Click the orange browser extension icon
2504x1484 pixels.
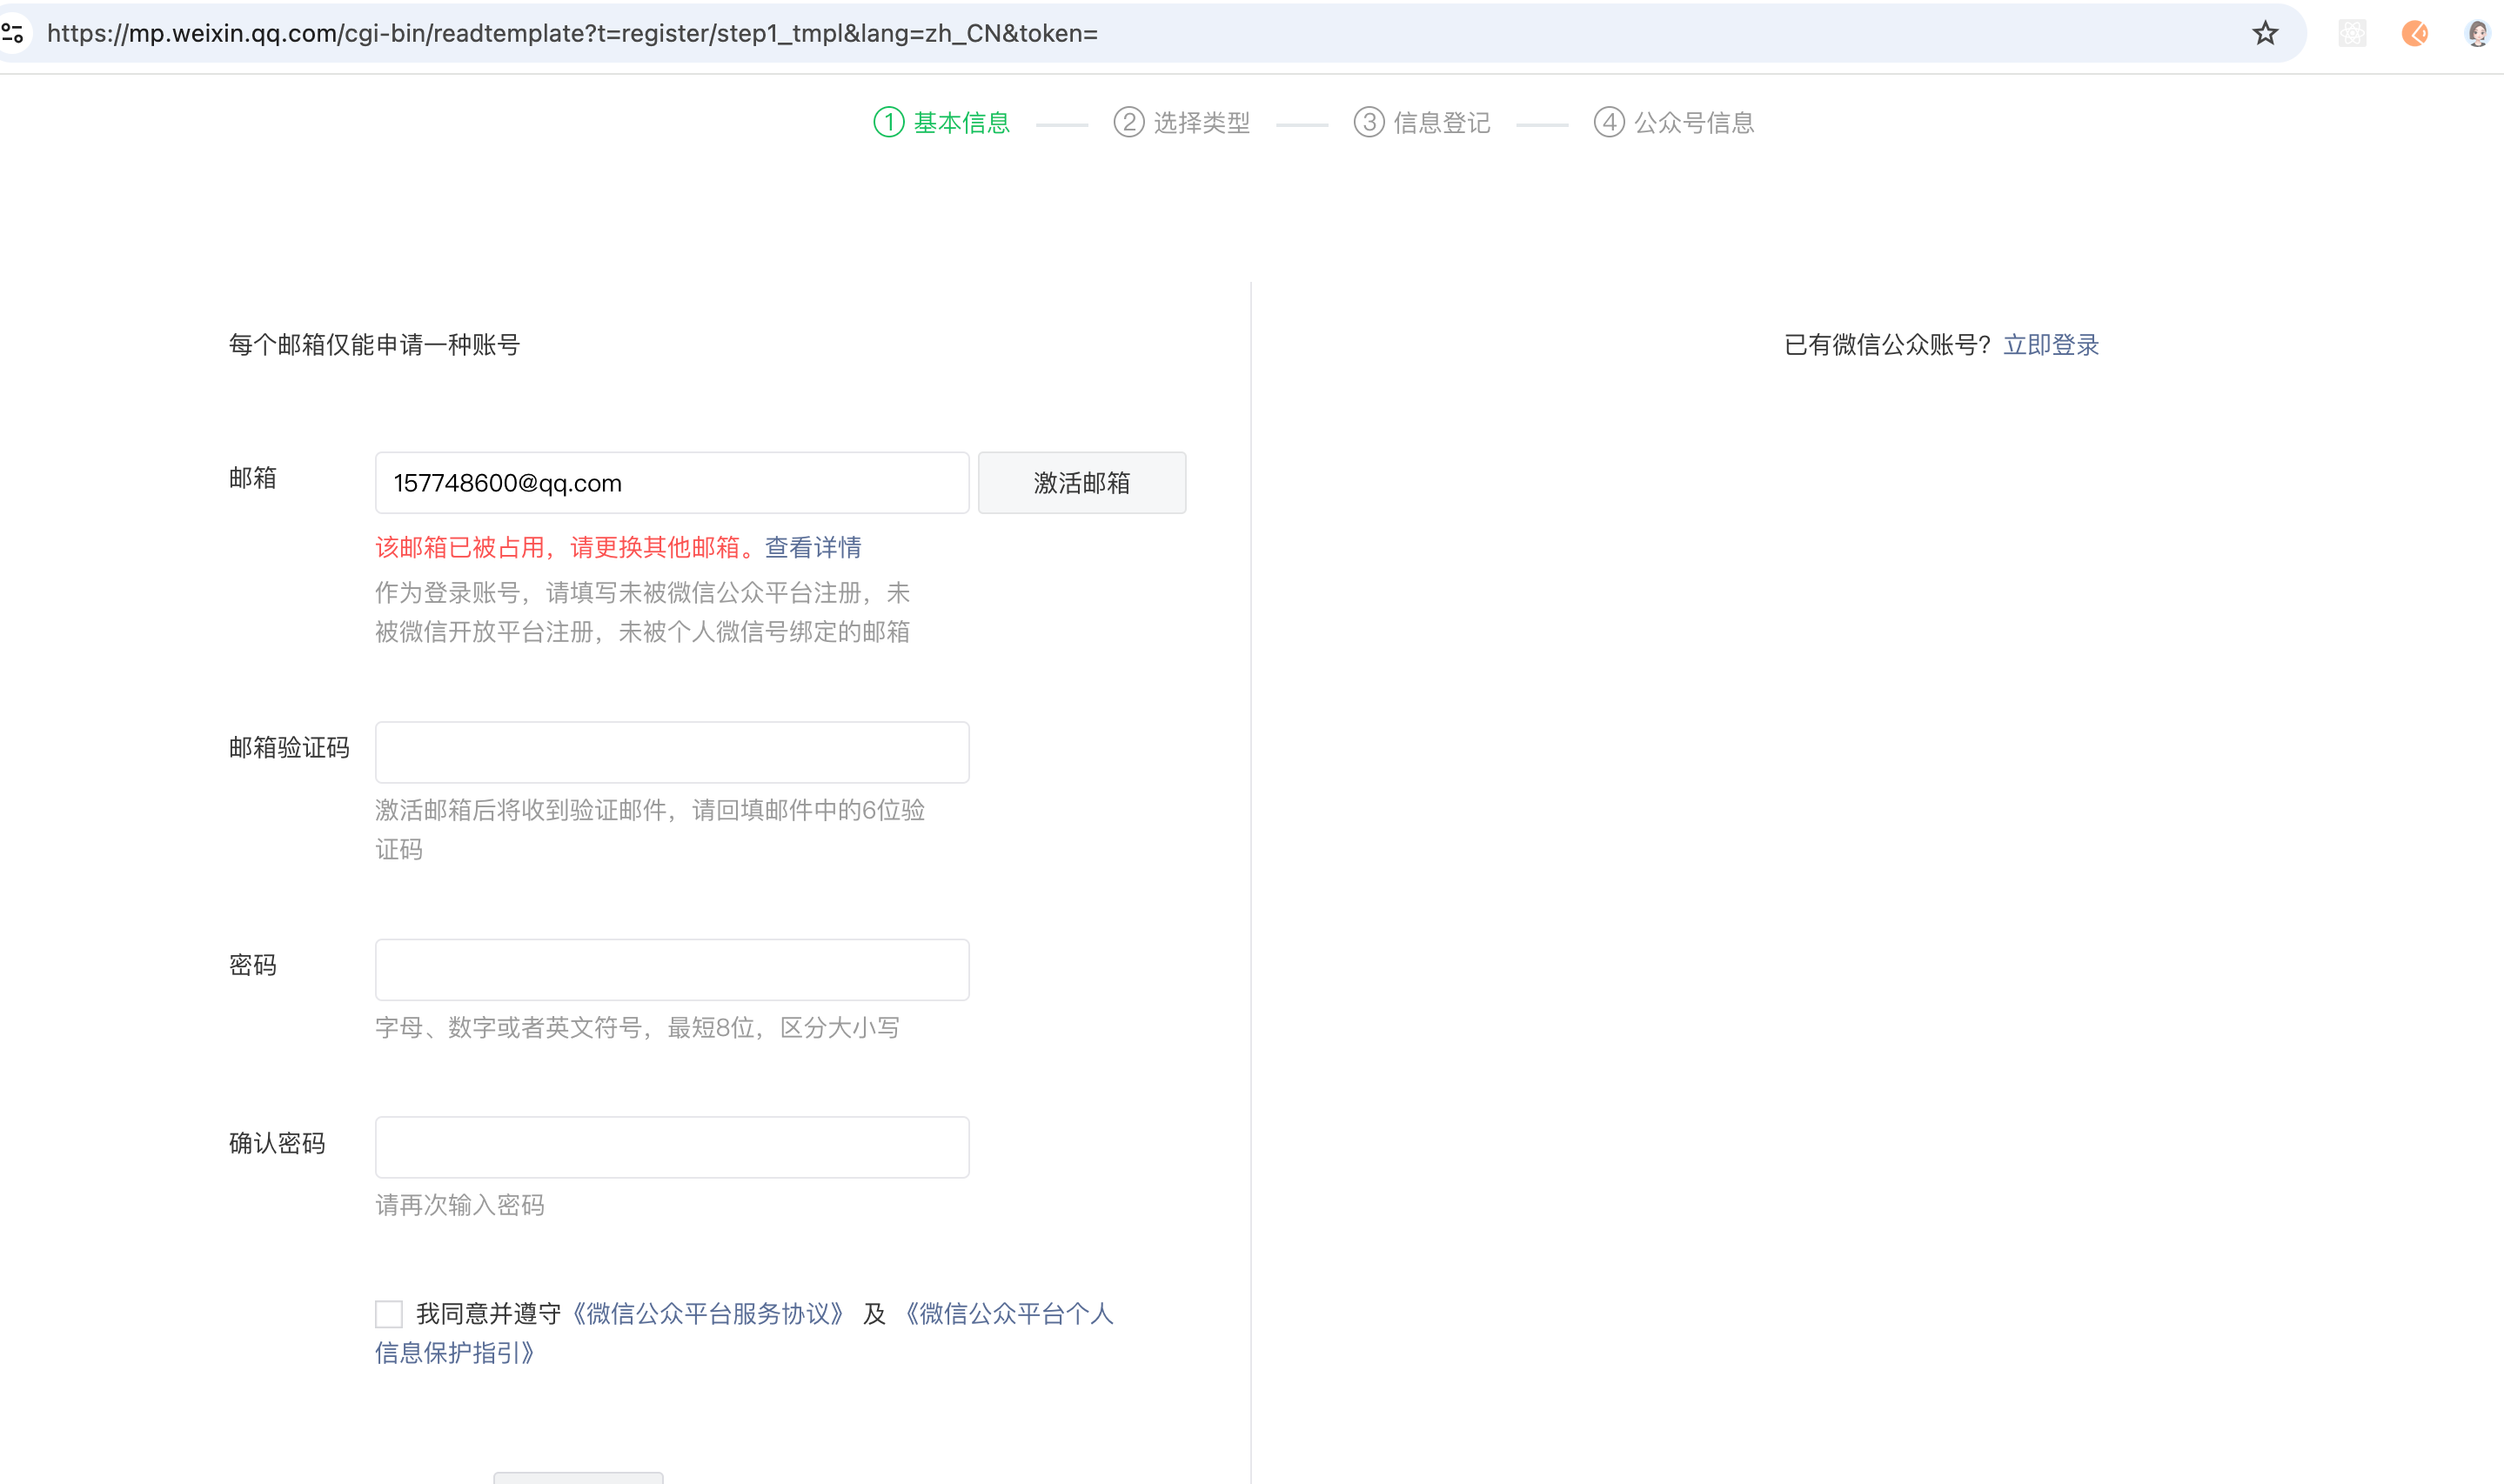coord(2414,33)
